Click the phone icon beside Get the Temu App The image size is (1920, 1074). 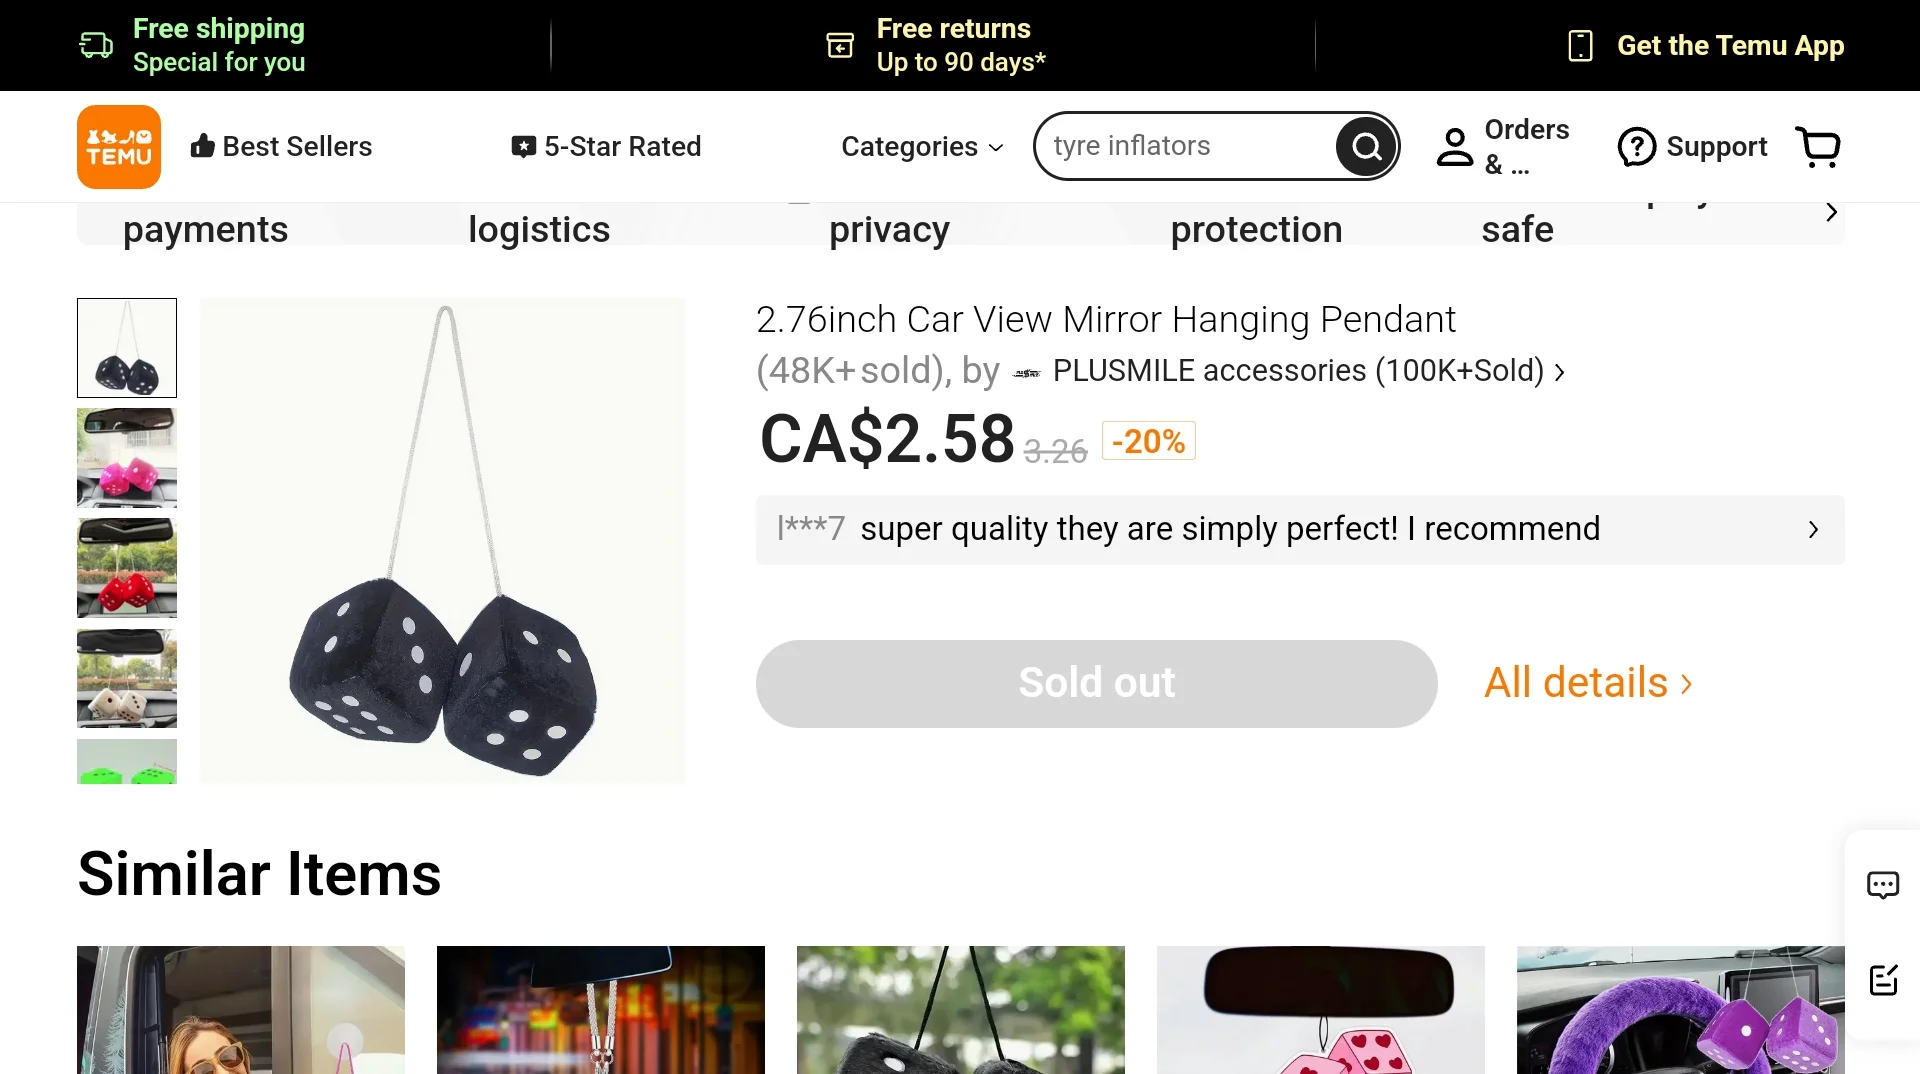pos(1580,46)
